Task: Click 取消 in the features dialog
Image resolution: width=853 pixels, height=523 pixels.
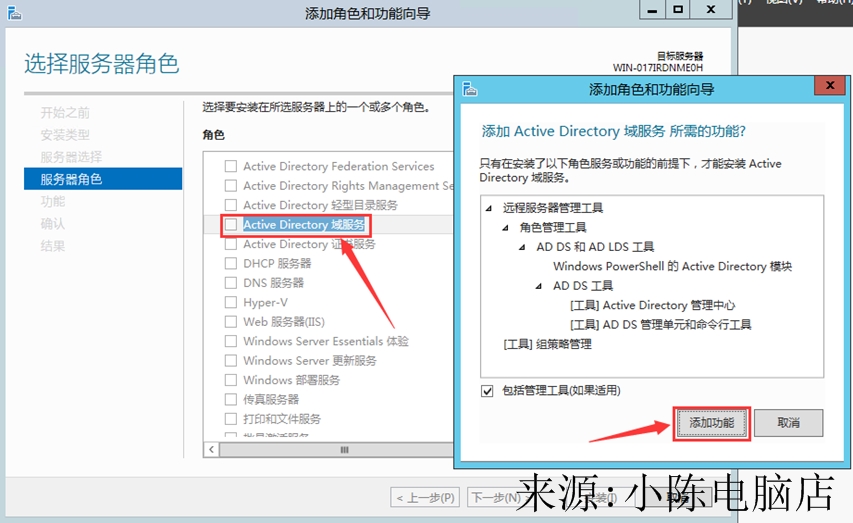Action: coord(788,423)
